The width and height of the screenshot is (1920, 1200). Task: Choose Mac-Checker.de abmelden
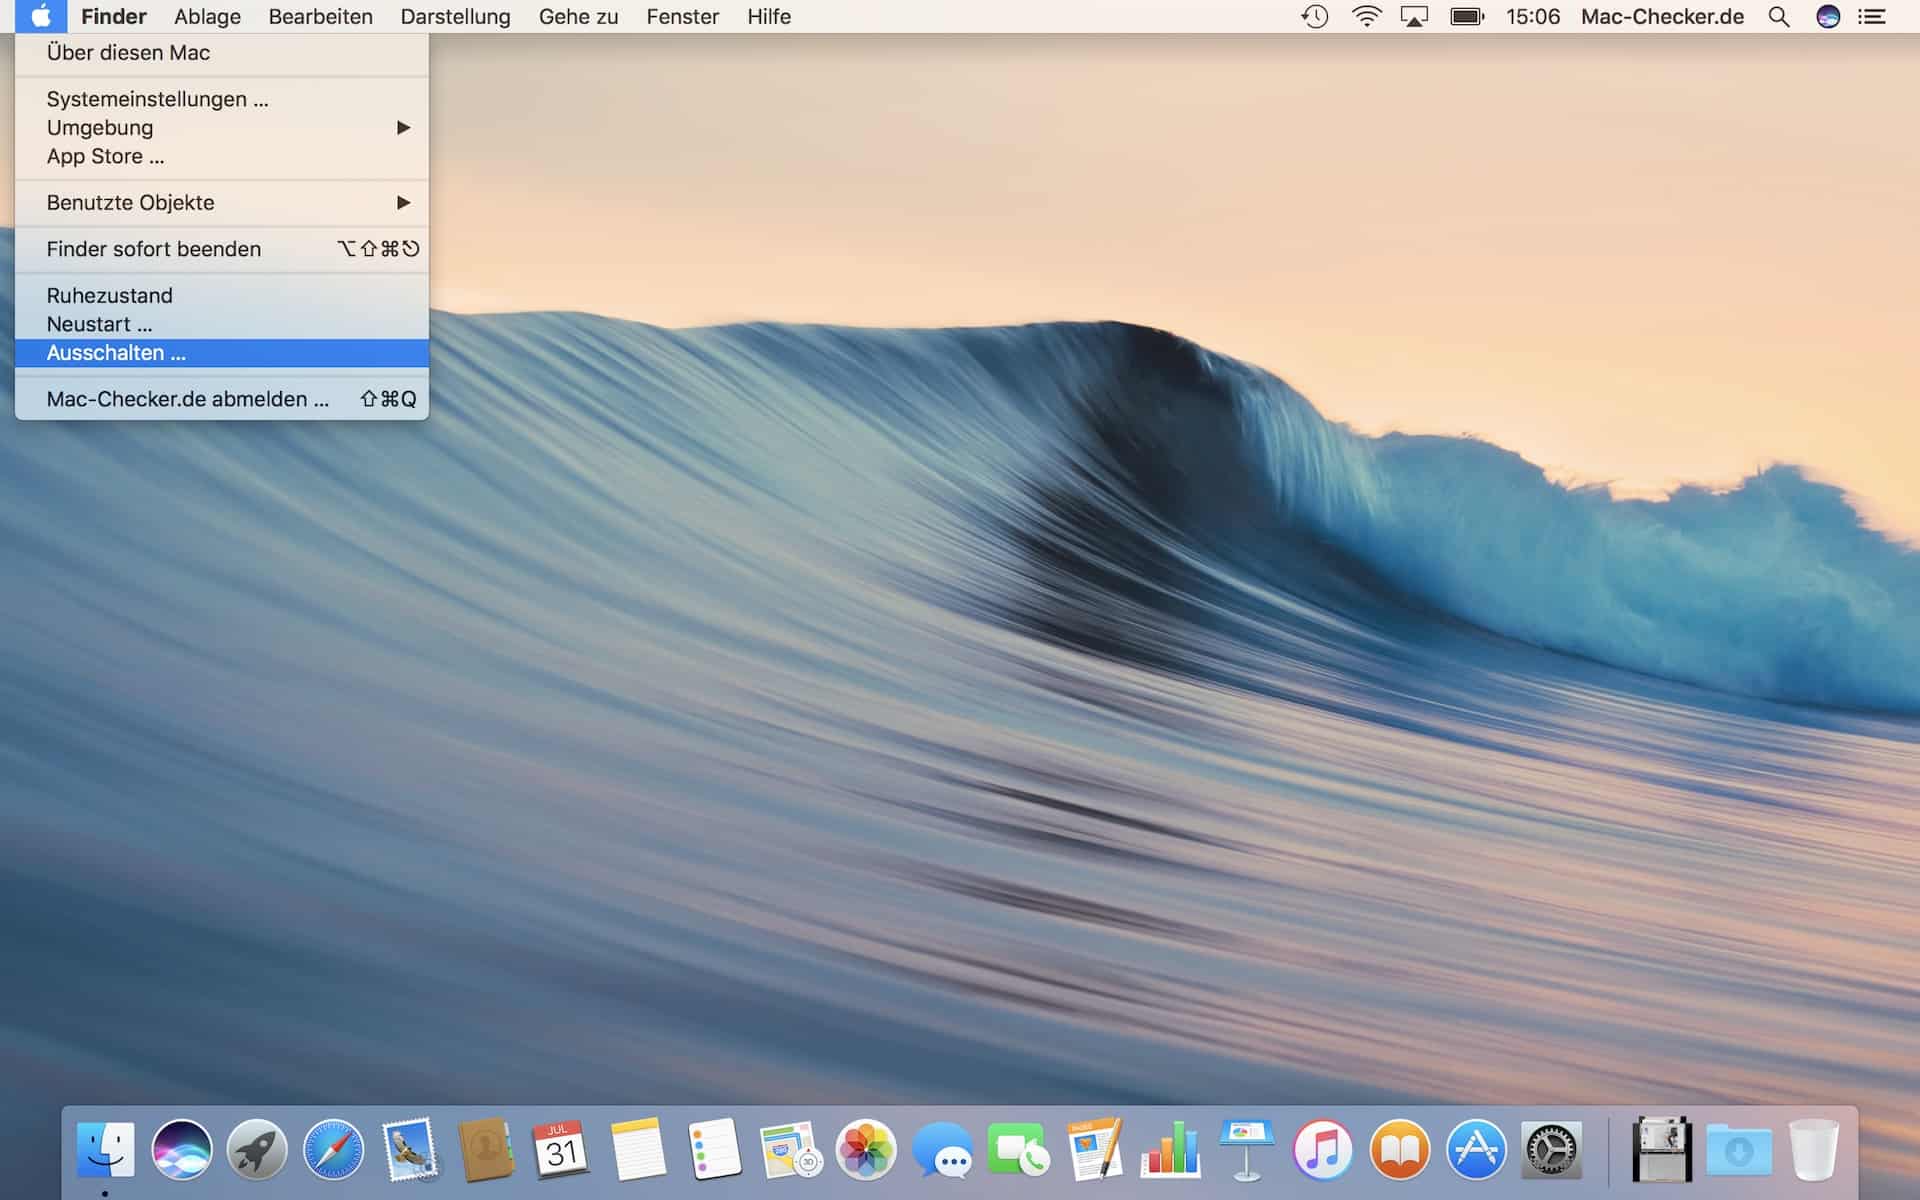[x=222, y=399]
